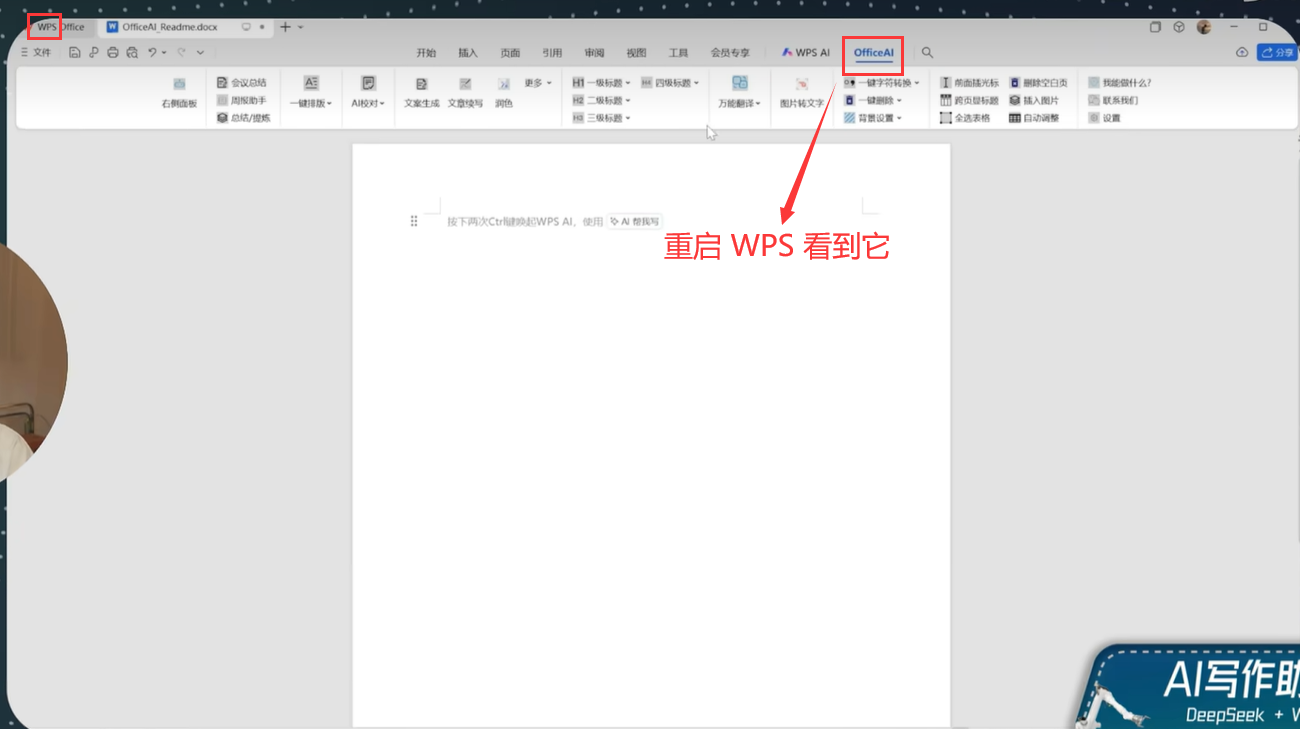The height and width of the screenshot is (729, 1300).
Task: Click 自动调整 auto adjust tool
Action: [x=1035, y=118]
